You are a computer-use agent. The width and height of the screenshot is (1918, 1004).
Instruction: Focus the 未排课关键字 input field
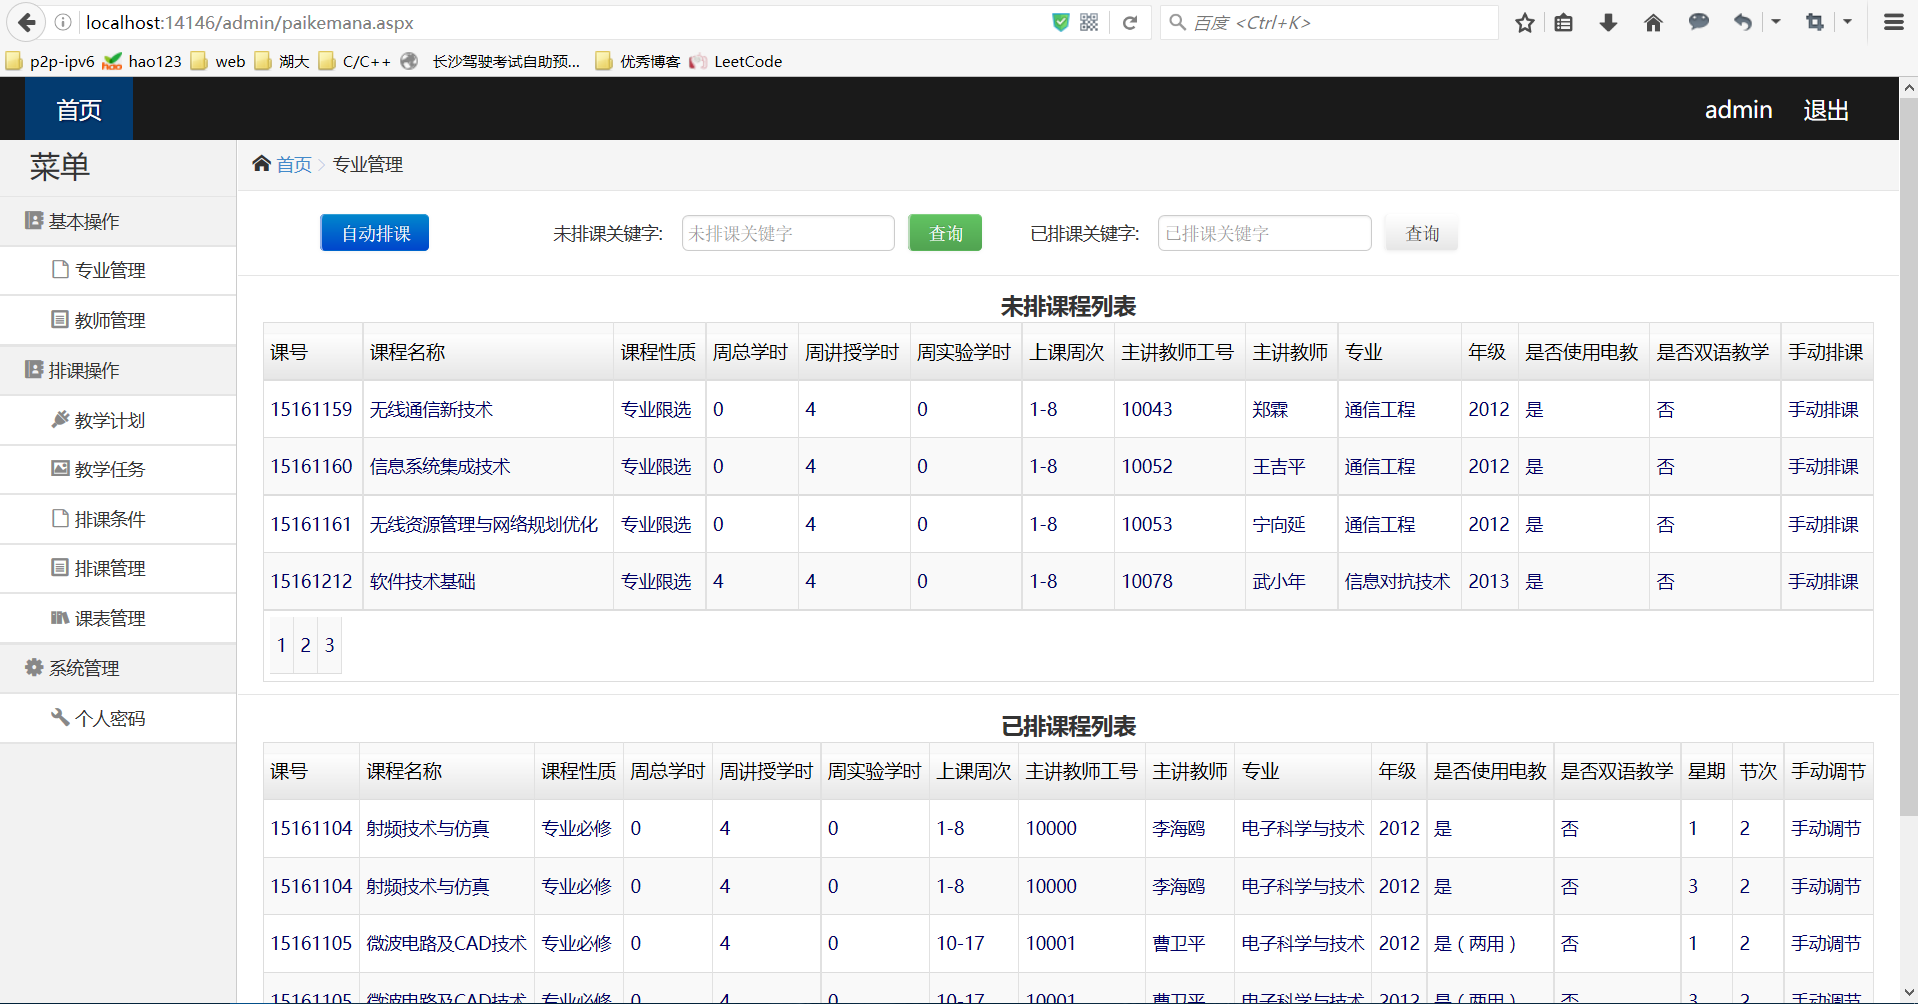click(788, 233)
